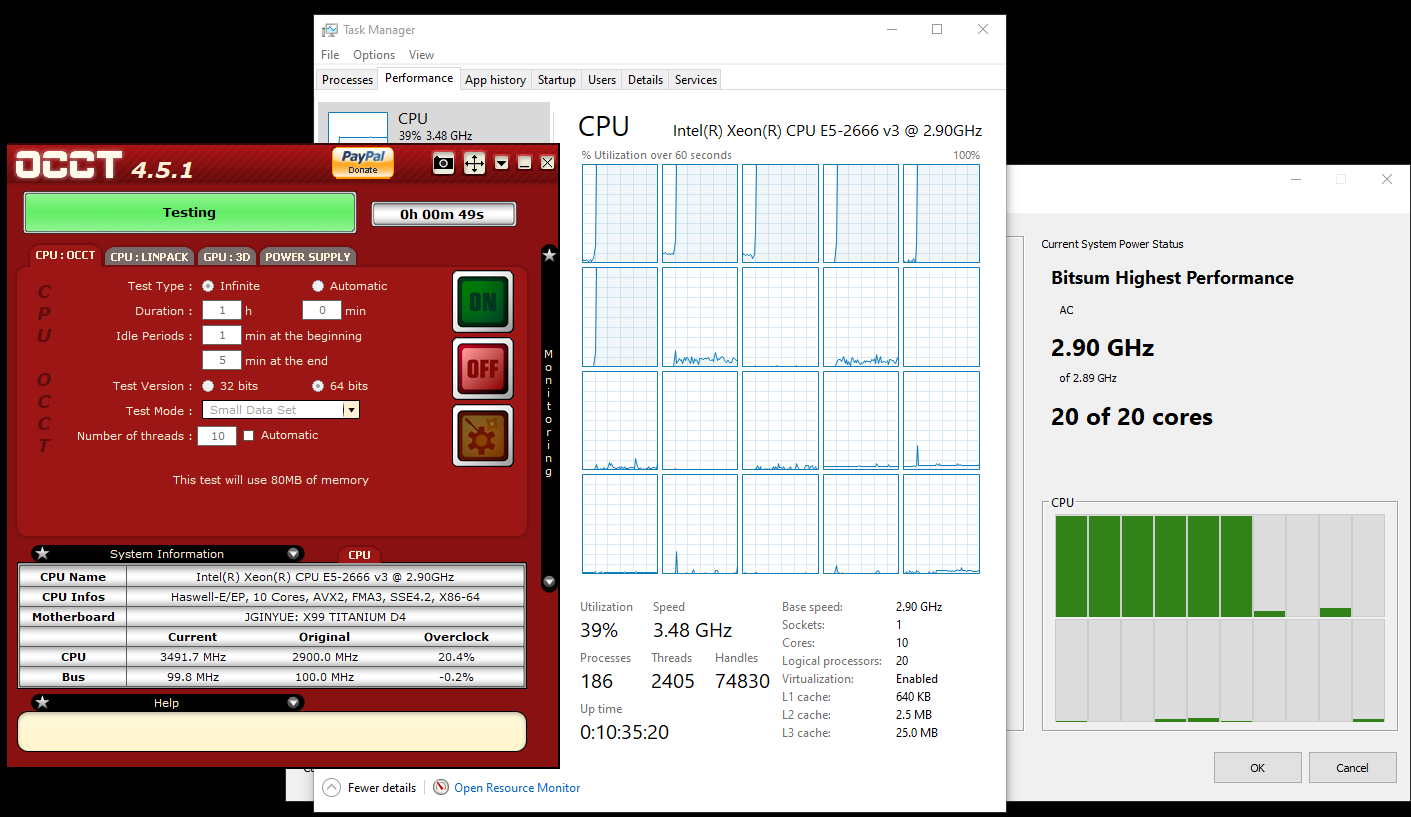Click the four-arrow move icon in OCCT

474,162
